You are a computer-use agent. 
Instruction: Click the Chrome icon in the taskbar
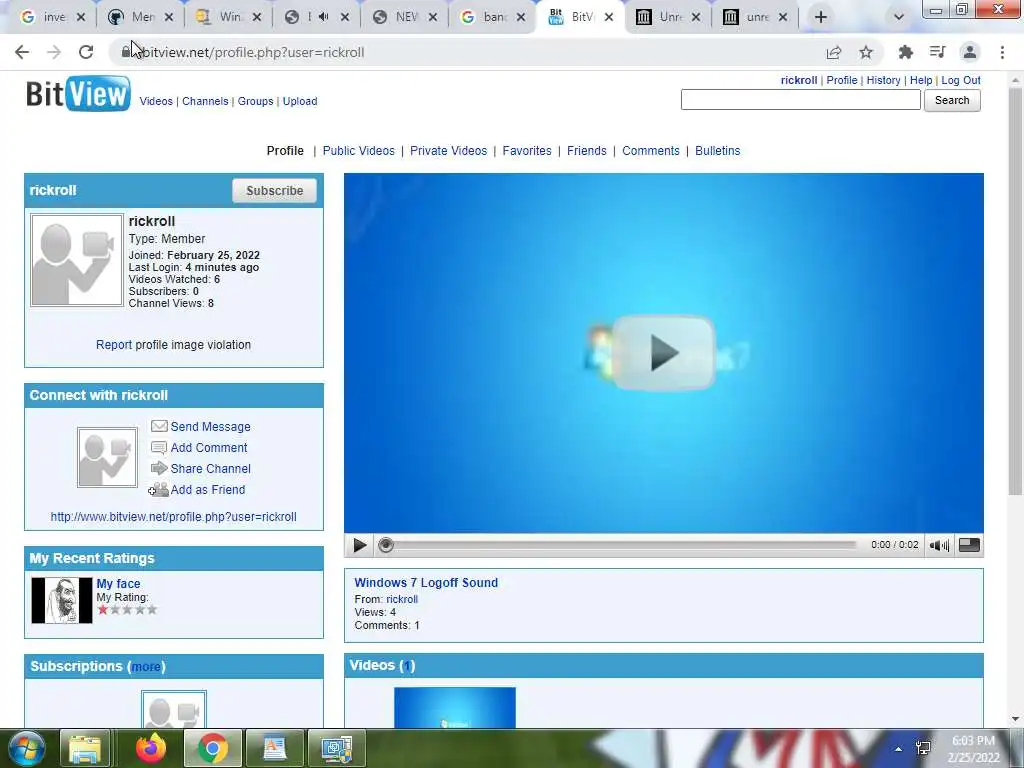[x=213, y=748]
